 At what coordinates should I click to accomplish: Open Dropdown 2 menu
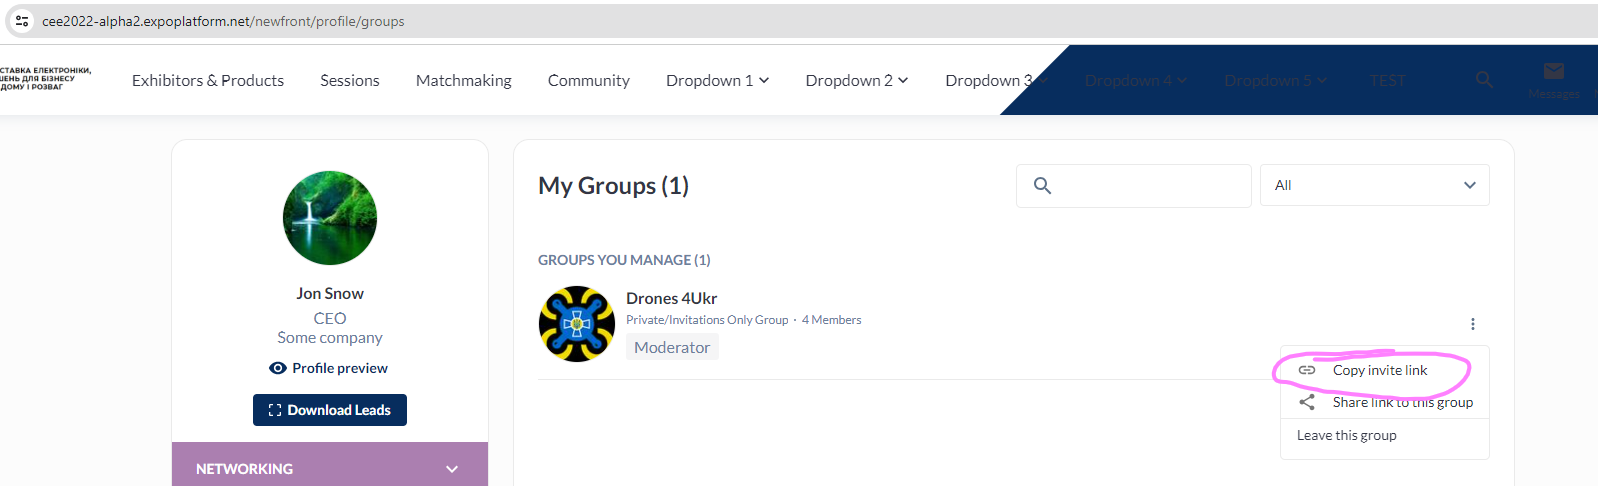tap(856, 80)
